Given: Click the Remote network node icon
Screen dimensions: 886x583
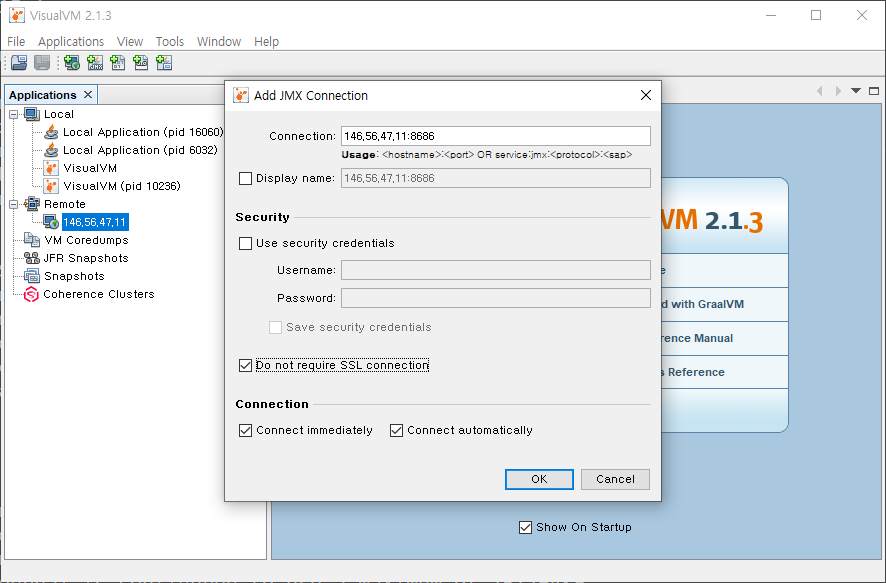Looking at the screenshot, I should 32,204.
